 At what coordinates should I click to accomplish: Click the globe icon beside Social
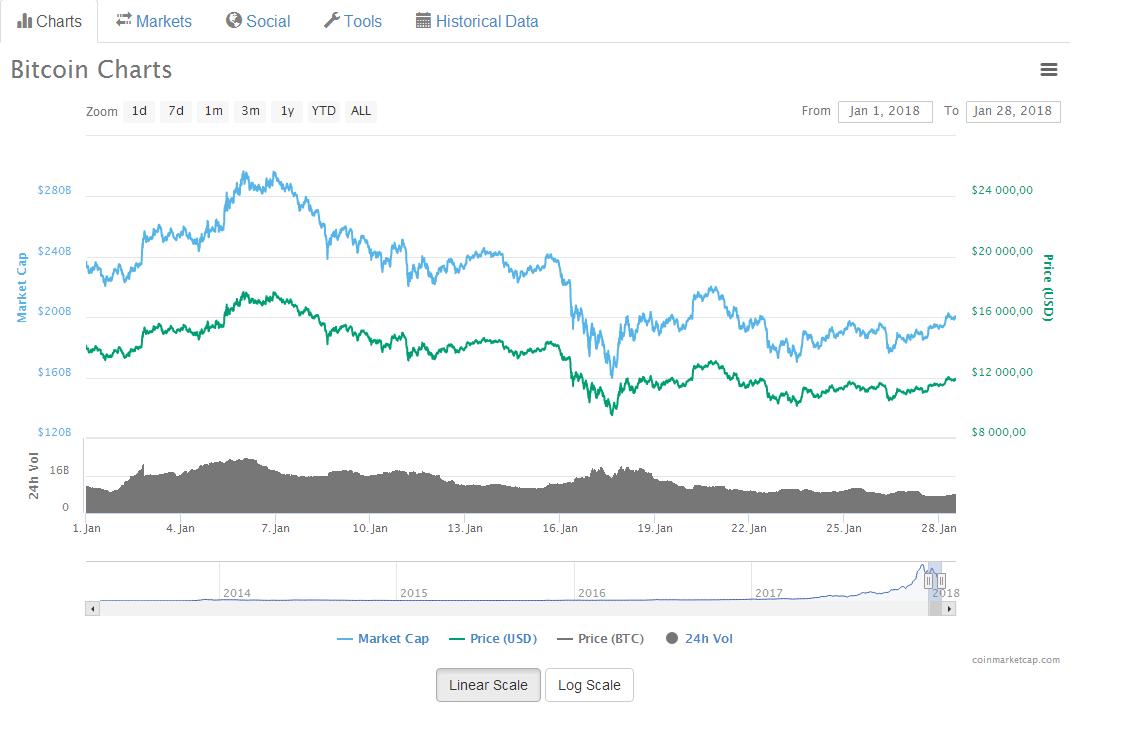click(x=233, y=20)
